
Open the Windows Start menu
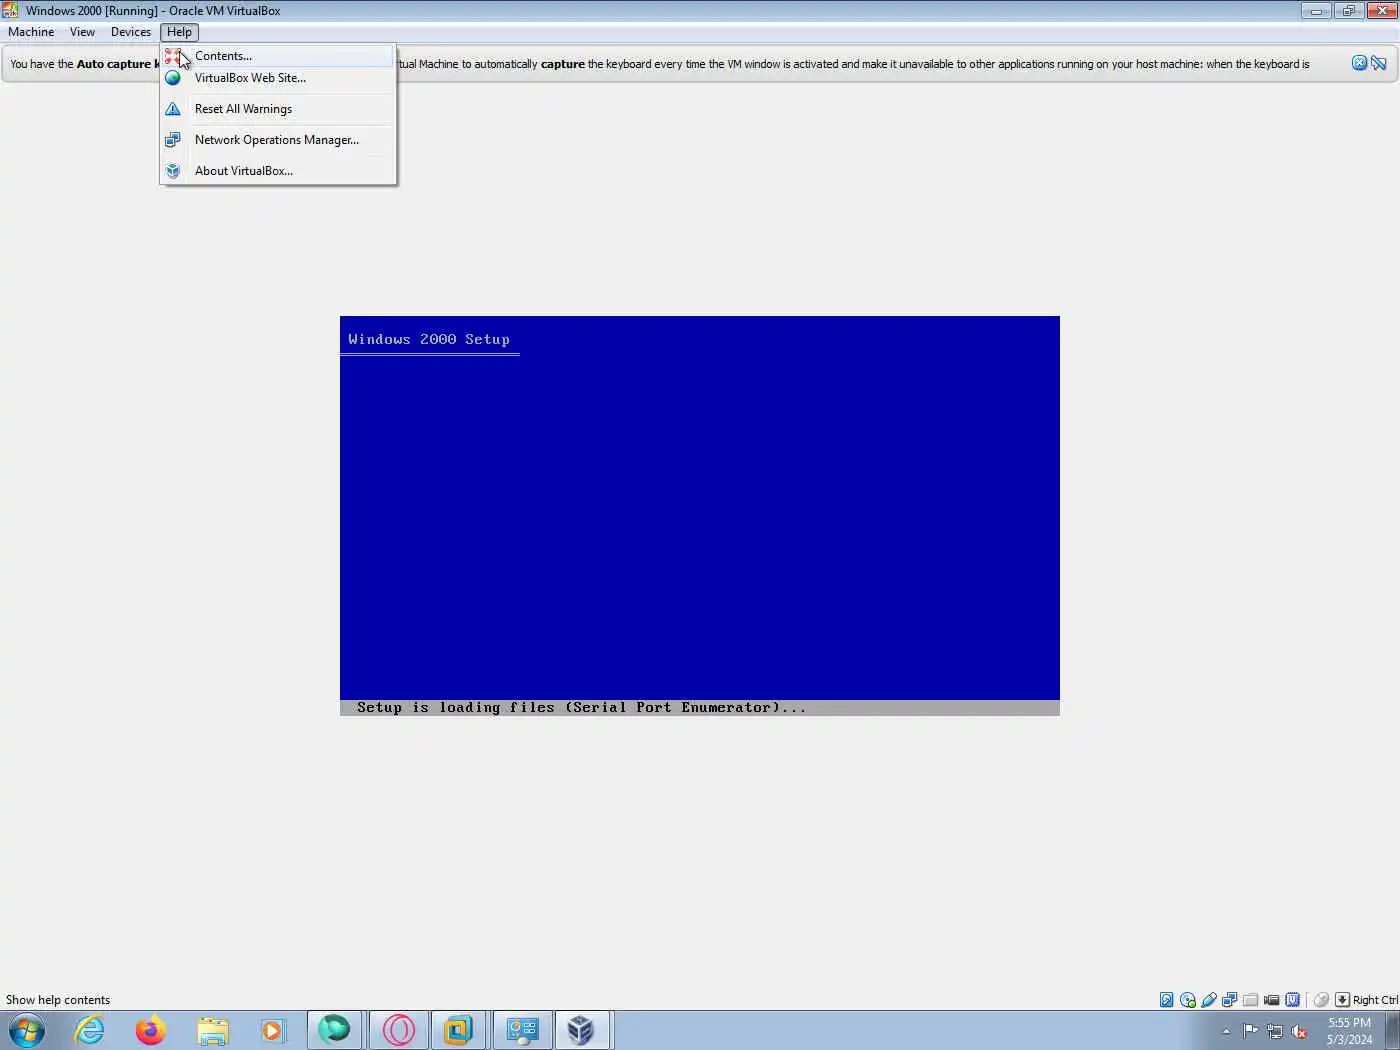tap(27, 1030)
